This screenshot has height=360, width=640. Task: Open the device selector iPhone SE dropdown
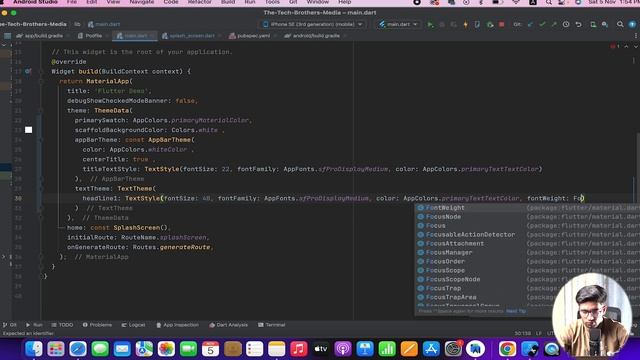(x=313, y=24)
